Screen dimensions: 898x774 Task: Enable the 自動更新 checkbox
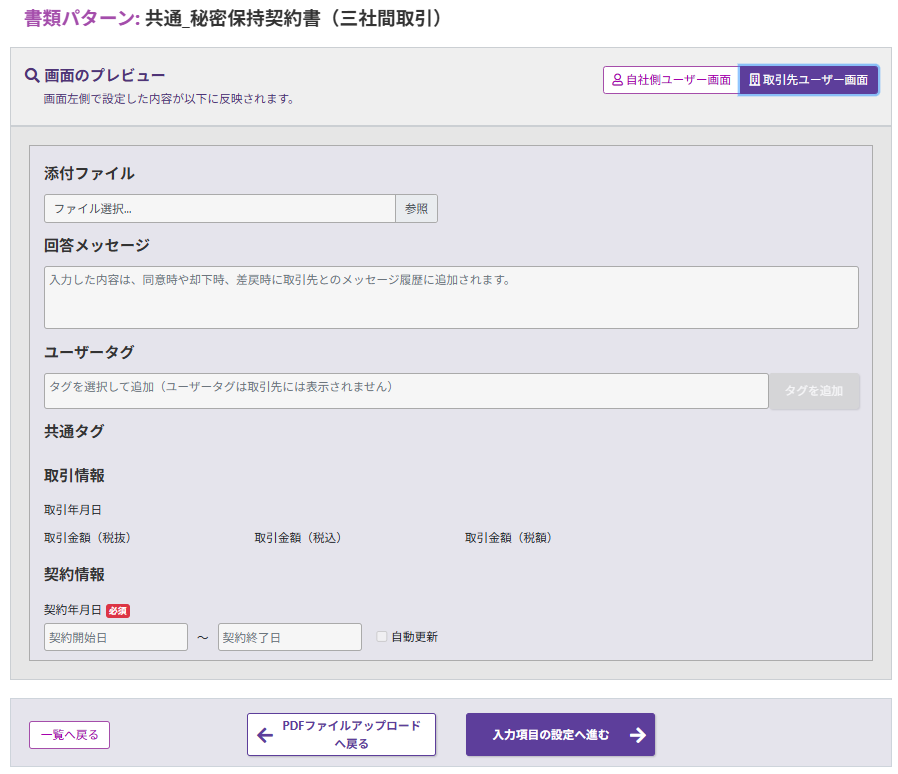(x=381, y=637)
